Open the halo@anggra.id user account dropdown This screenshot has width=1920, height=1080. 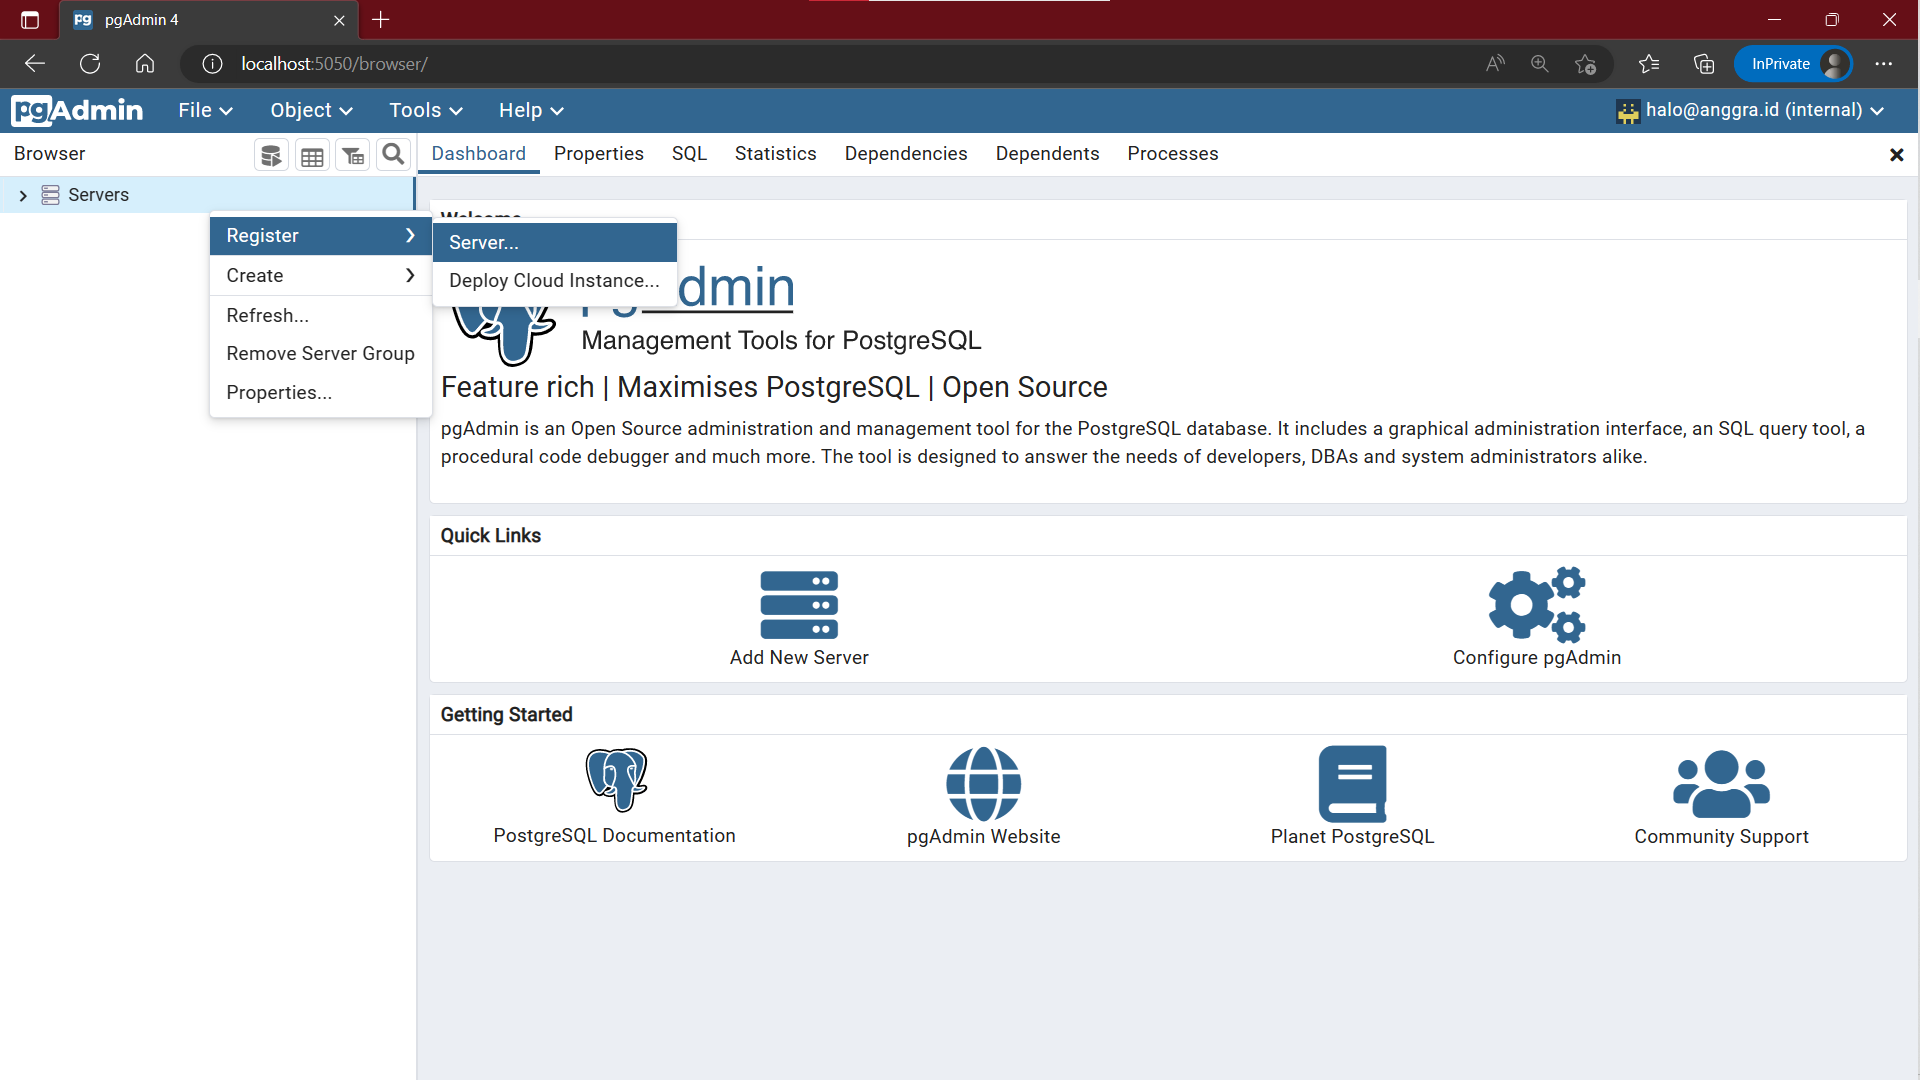point(1751,110)
